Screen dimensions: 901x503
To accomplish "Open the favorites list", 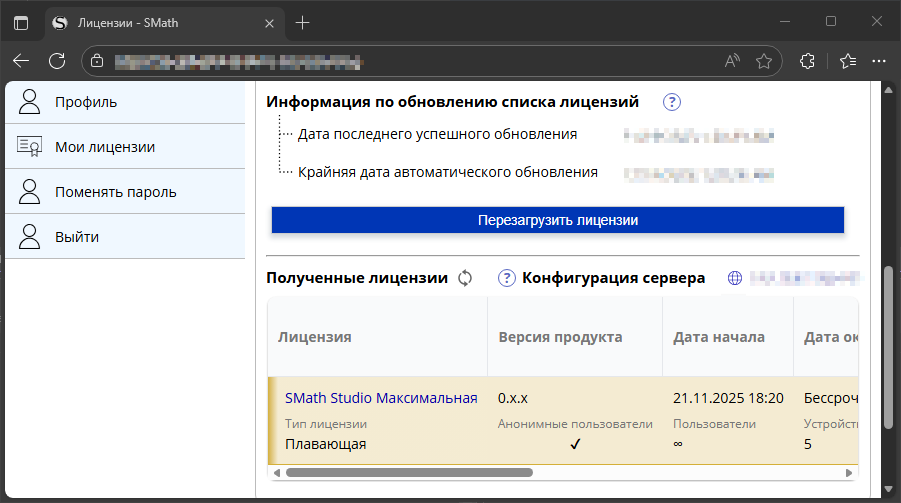I will 848,61.
